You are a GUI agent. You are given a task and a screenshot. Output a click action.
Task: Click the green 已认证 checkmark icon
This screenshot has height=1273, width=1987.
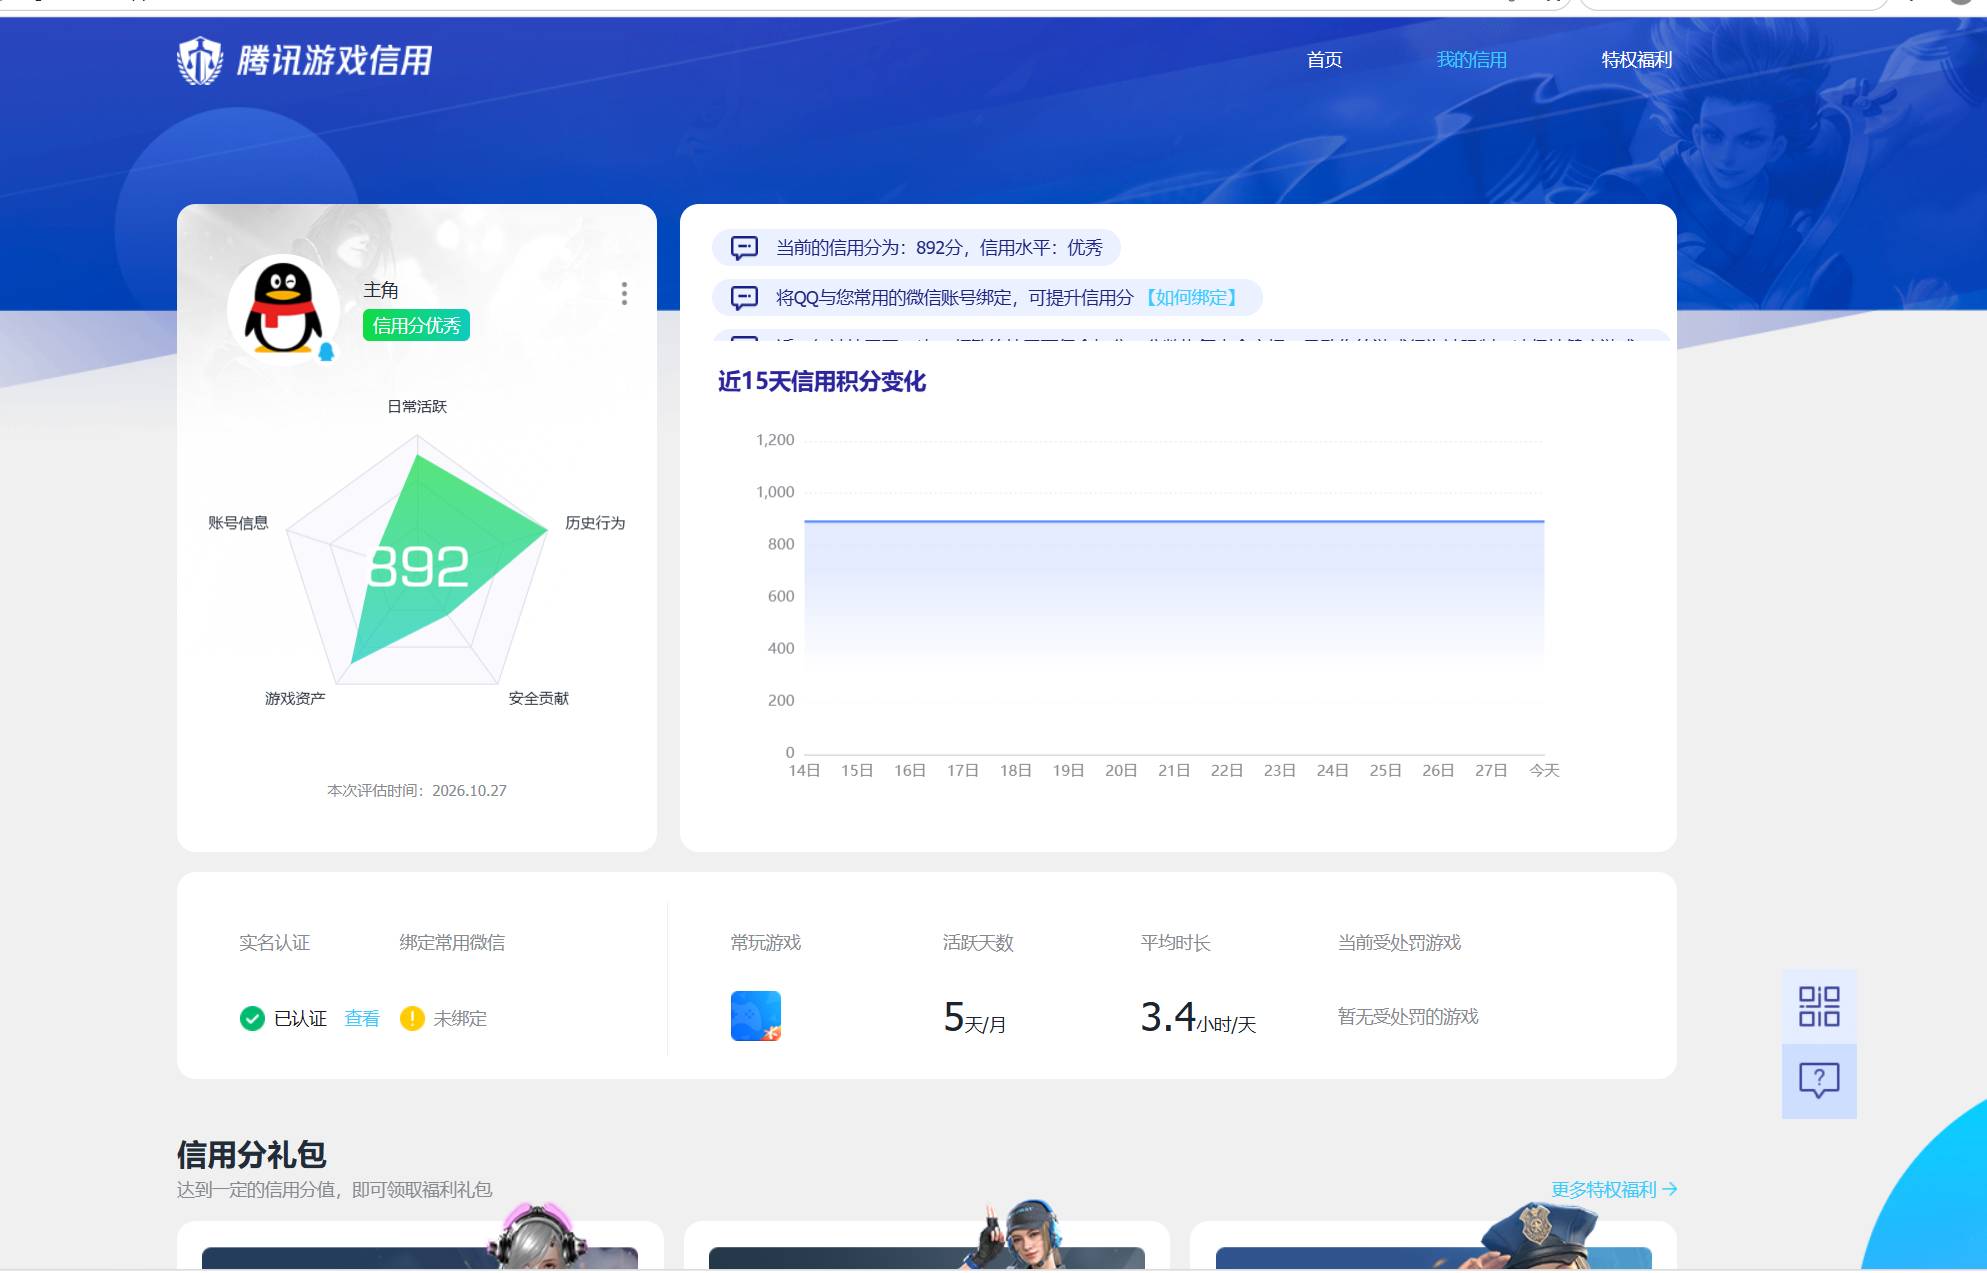point(252,1018)
